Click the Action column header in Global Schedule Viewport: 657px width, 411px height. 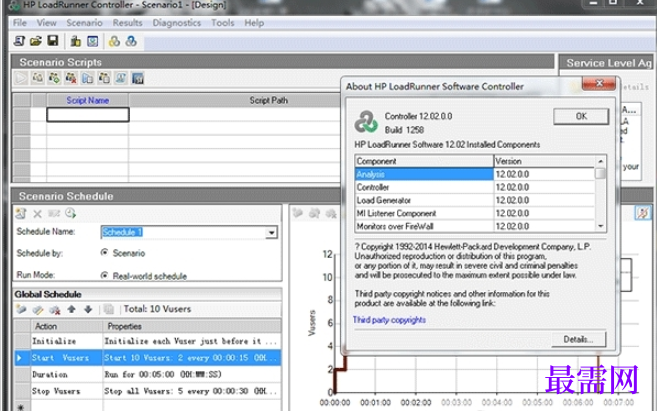click(67, 326)
